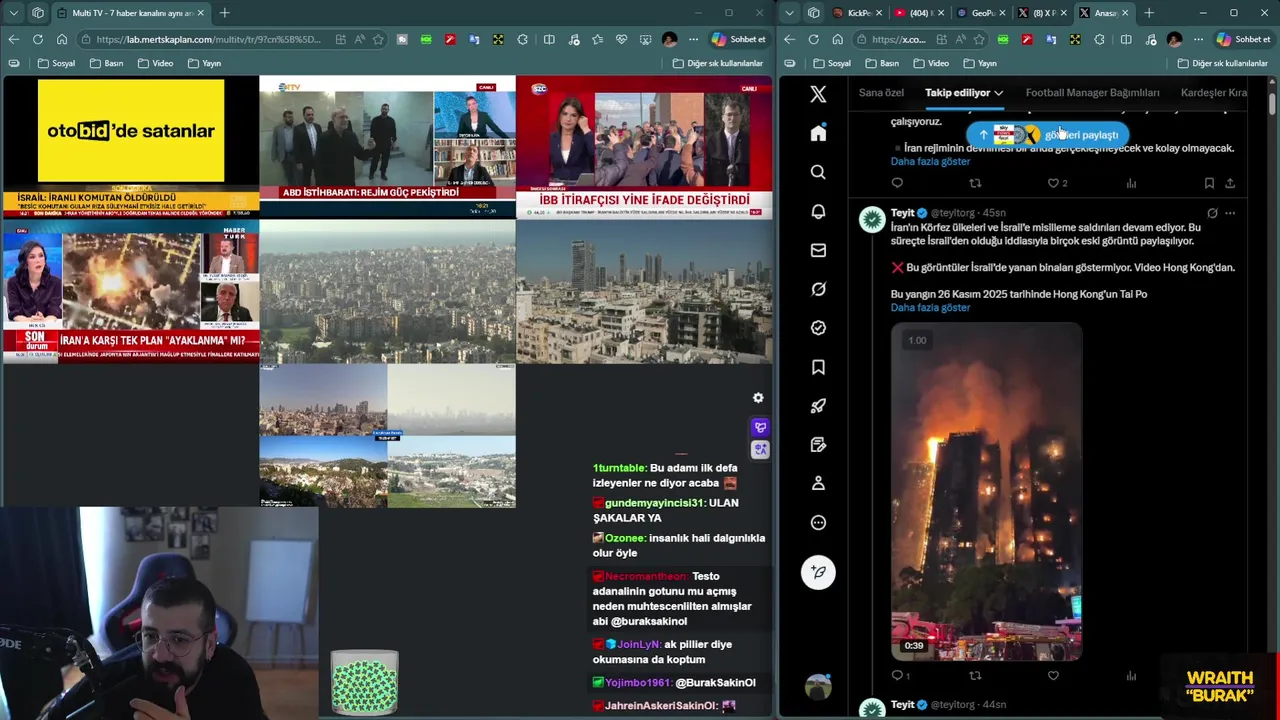The height and width of the screenshot is (720, 1280).
Task: Open Teyit profile name on 45sn tweet
Action: 902,213
